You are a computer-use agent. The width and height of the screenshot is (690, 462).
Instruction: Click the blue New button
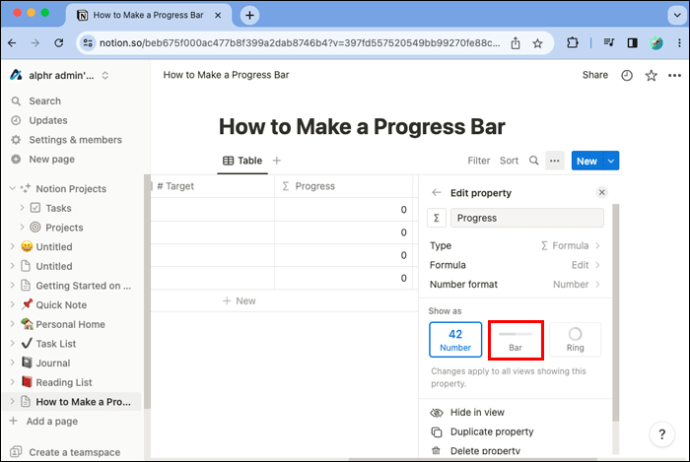(x=587, y=161)
